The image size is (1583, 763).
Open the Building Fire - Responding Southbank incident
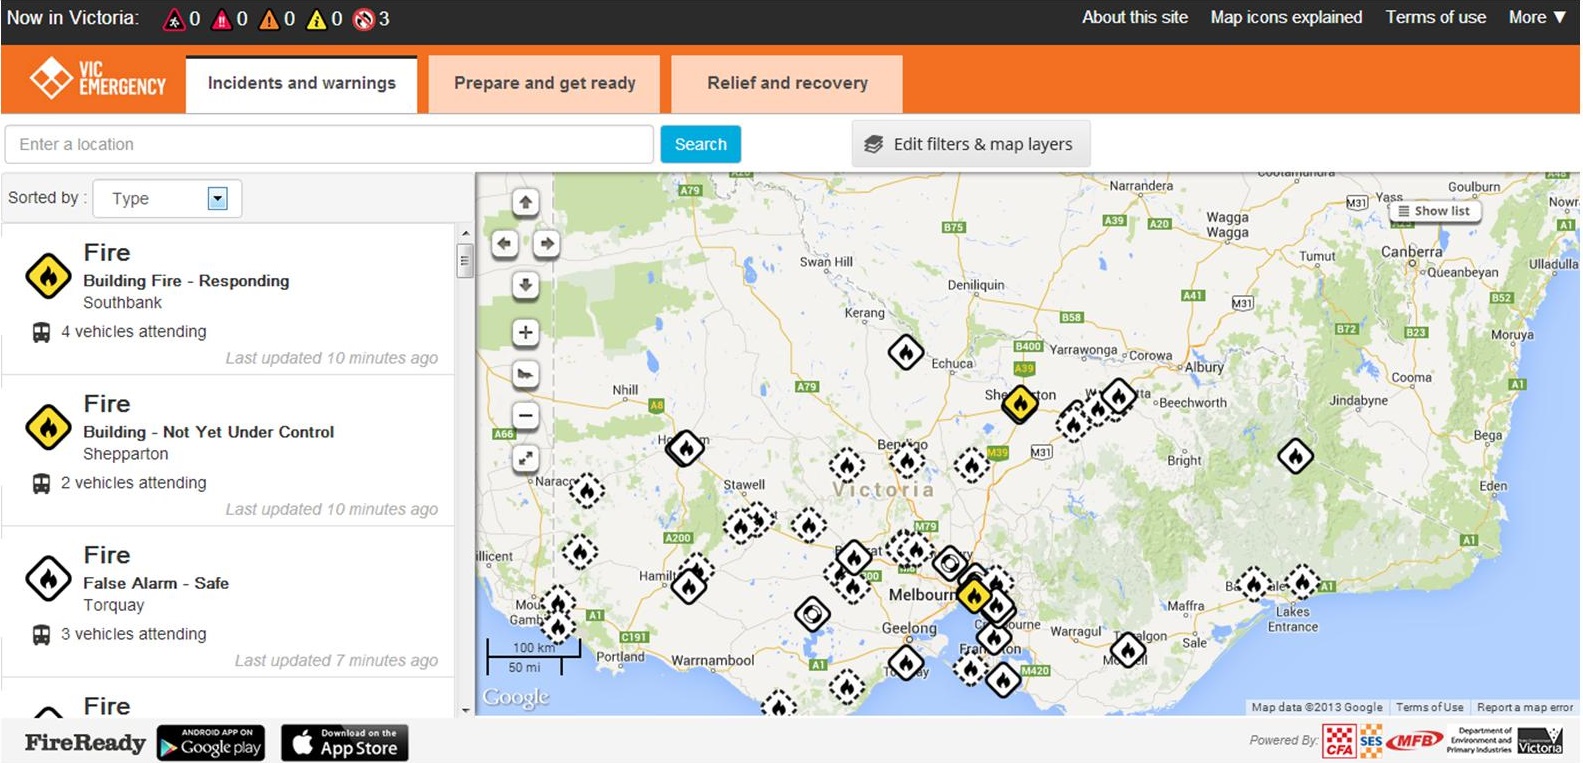point(228,300)
